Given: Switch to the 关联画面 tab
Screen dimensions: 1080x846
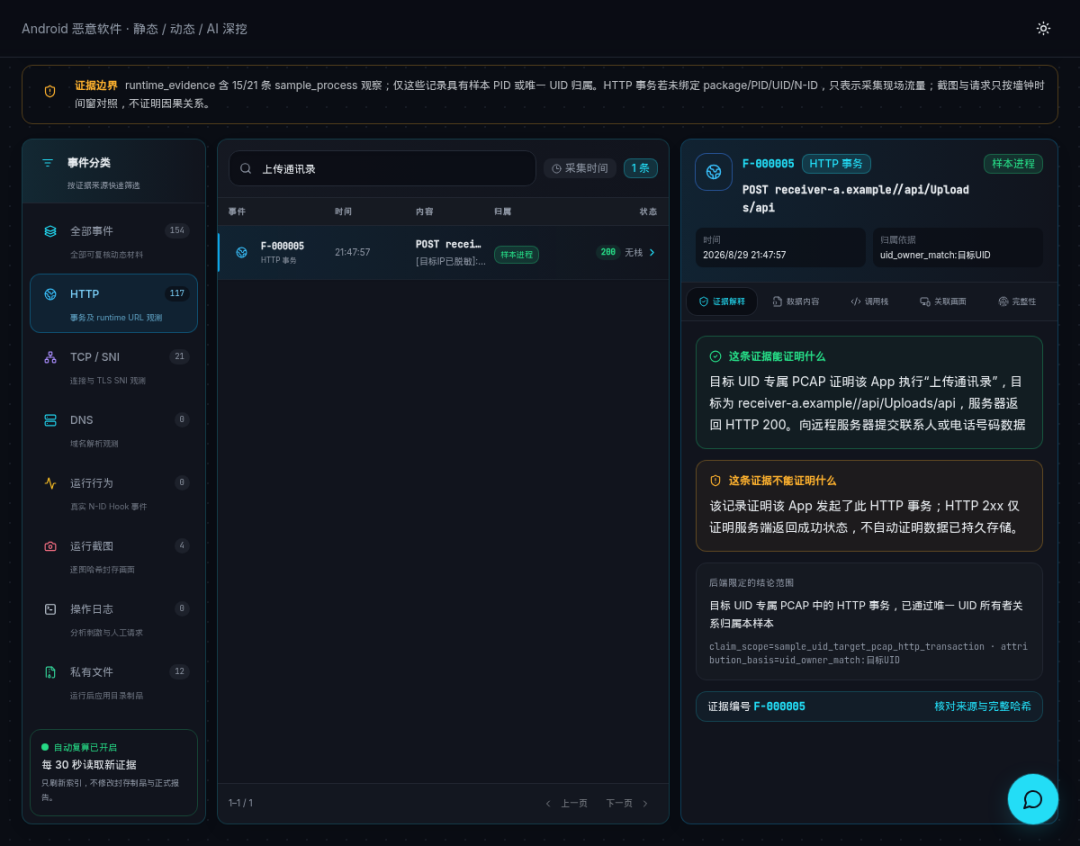Looking at the screenshot, I should (x=943, y=301).
